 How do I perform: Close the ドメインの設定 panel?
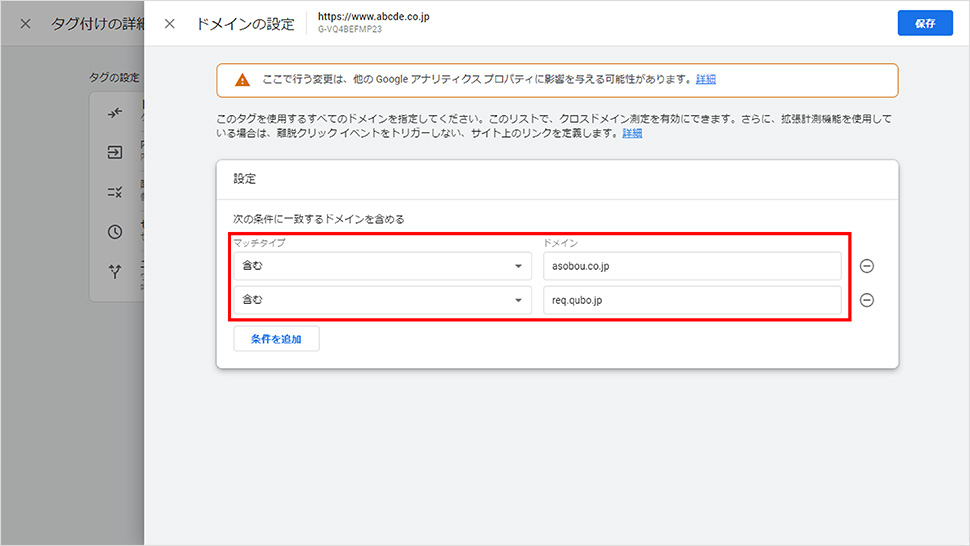coord(170,23)
